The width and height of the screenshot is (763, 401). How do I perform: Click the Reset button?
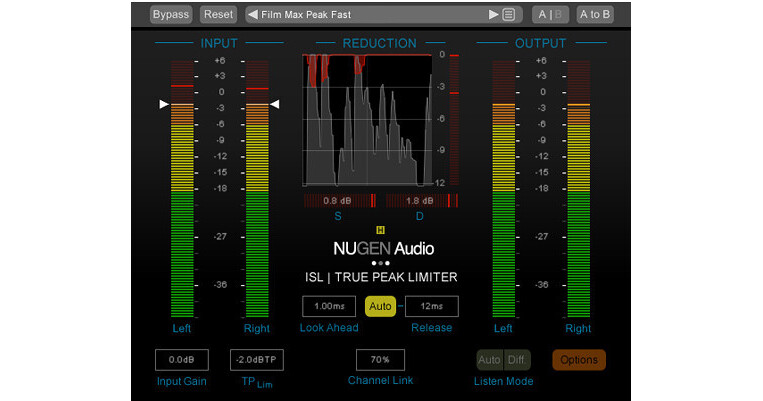pyautogui.click(x=218, y=15)
